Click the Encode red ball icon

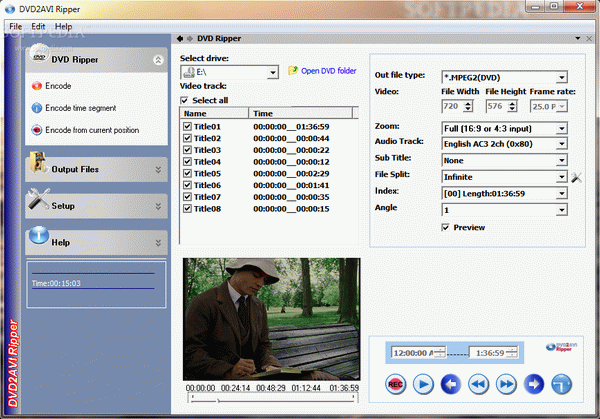(x=37, y=86)
